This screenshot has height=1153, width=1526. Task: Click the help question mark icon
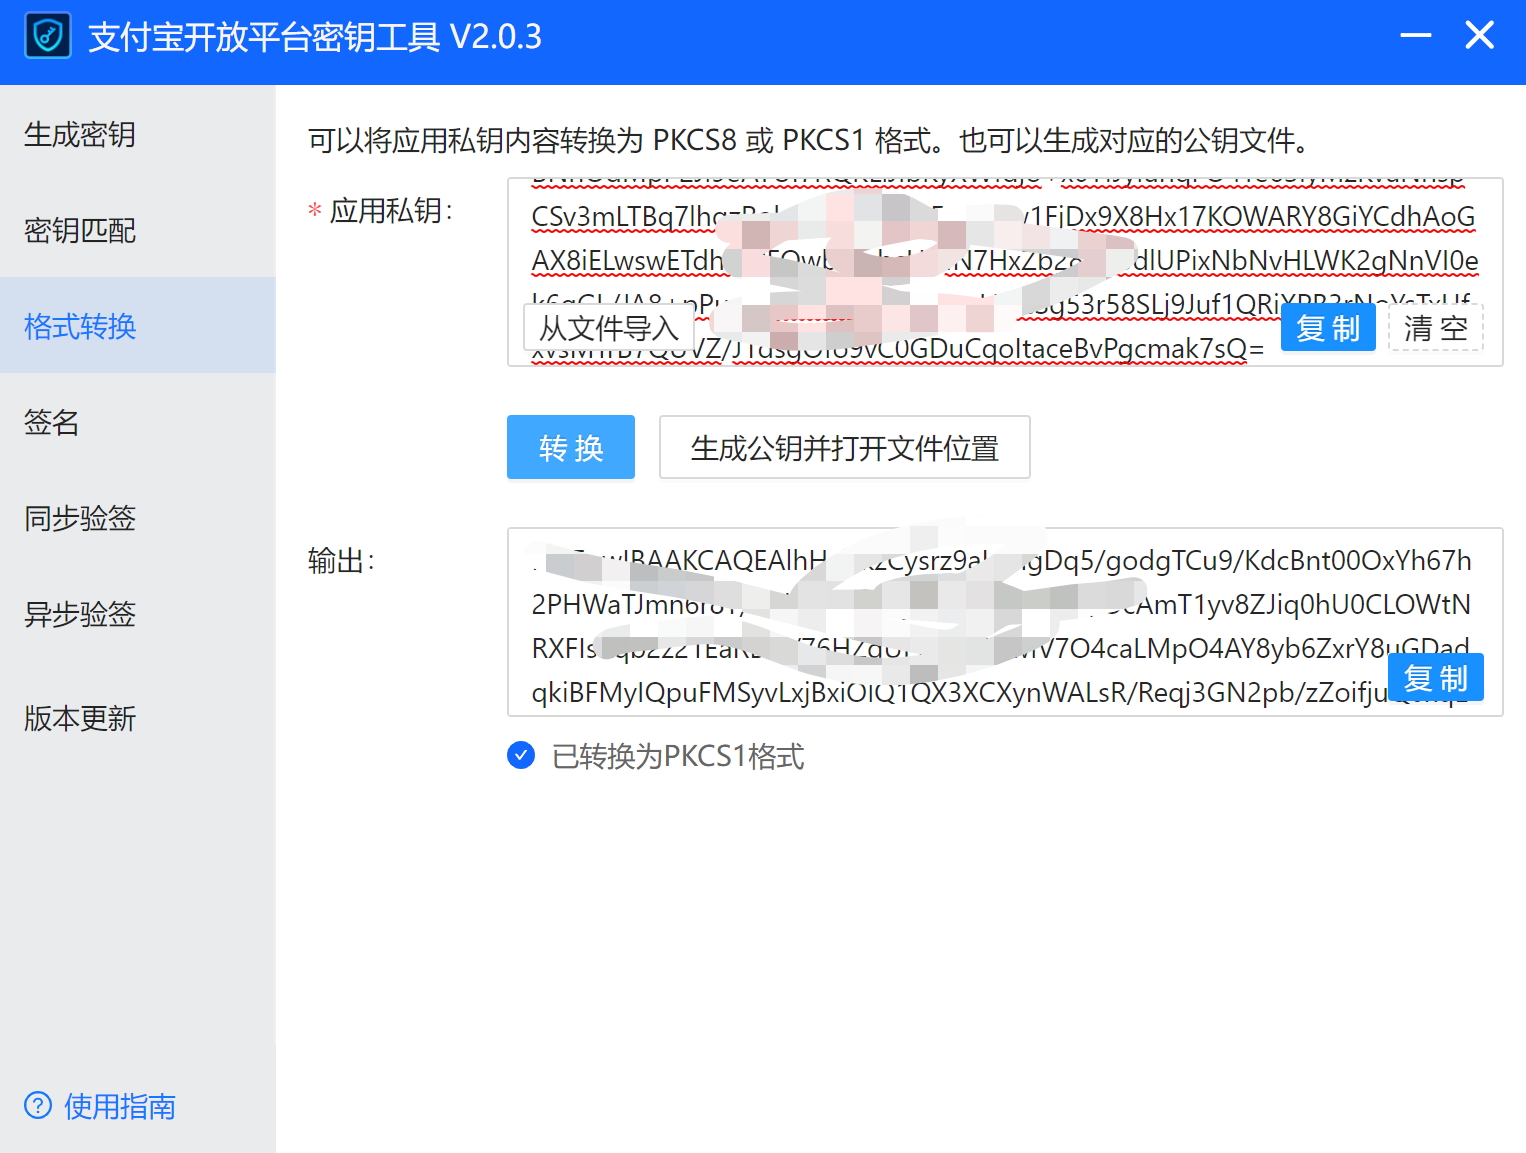tap(38, 1105)
